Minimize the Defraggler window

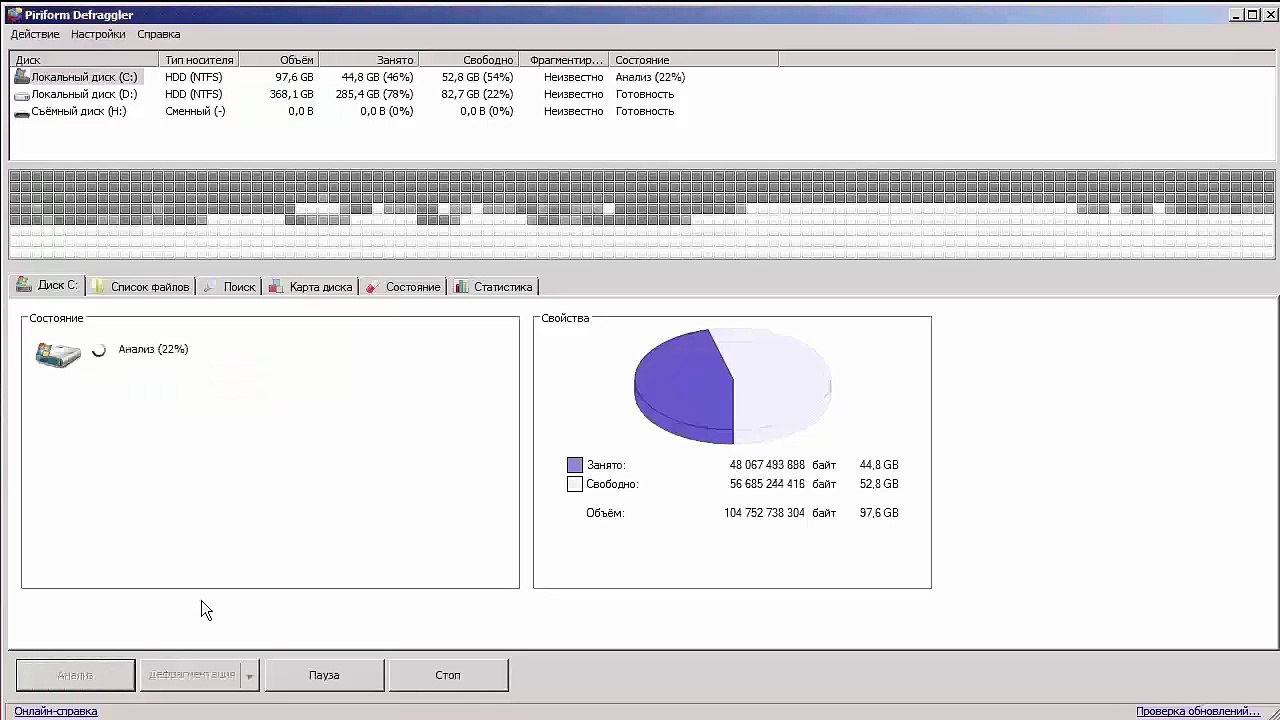point(1236,15)
